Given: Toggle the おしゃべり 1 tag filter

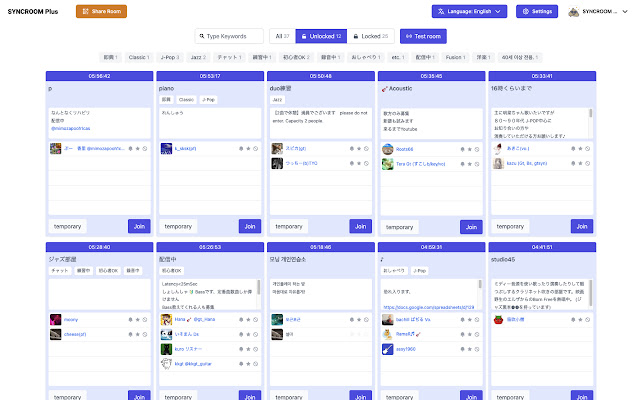Looking at the screenshot, I should tap(366, 58).
